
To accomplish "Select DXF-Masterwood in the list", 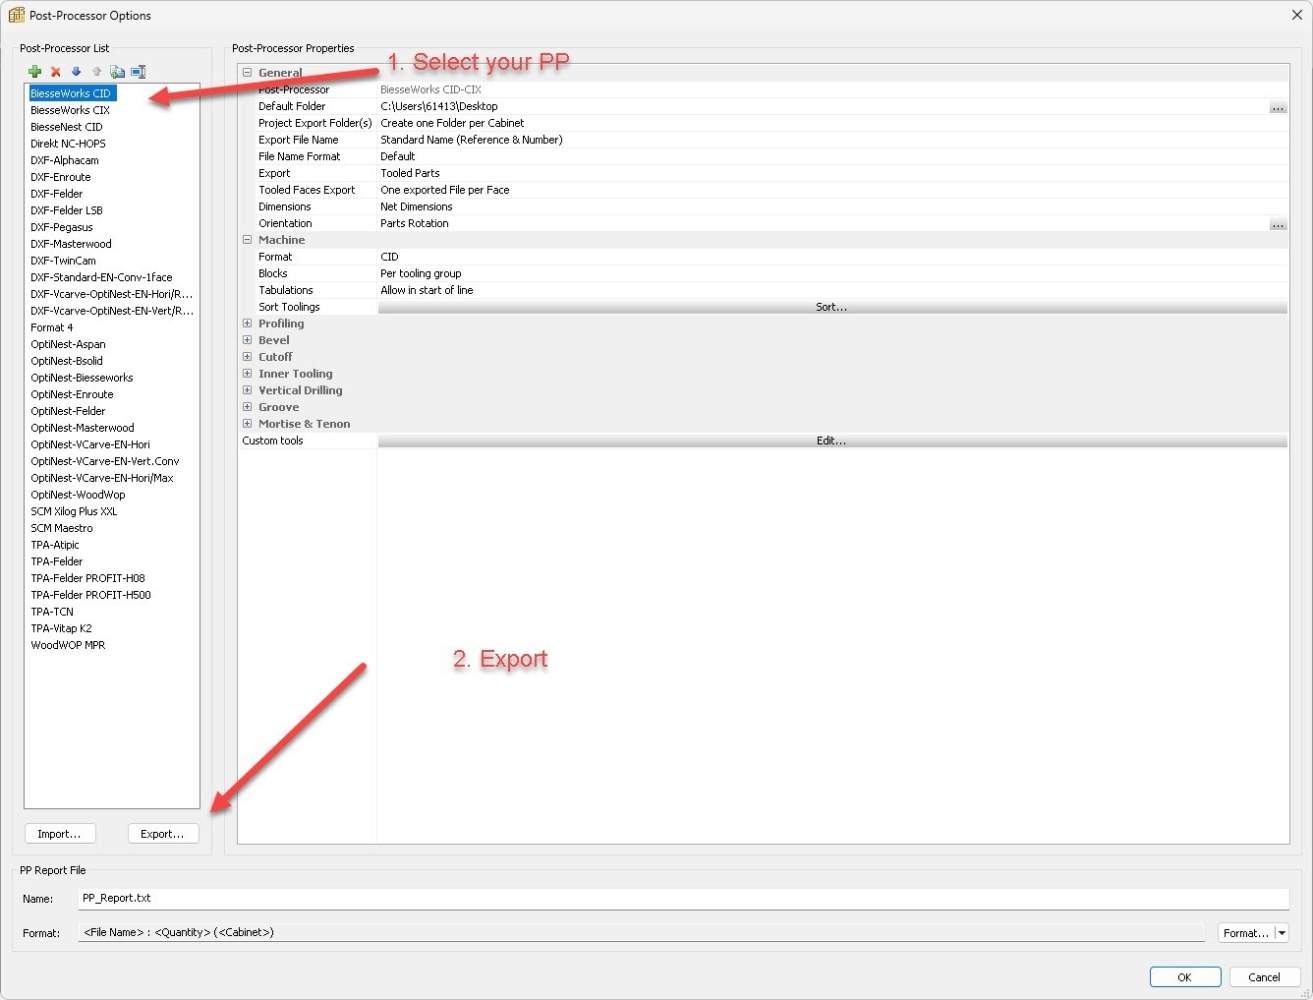I will pos(70,244).
